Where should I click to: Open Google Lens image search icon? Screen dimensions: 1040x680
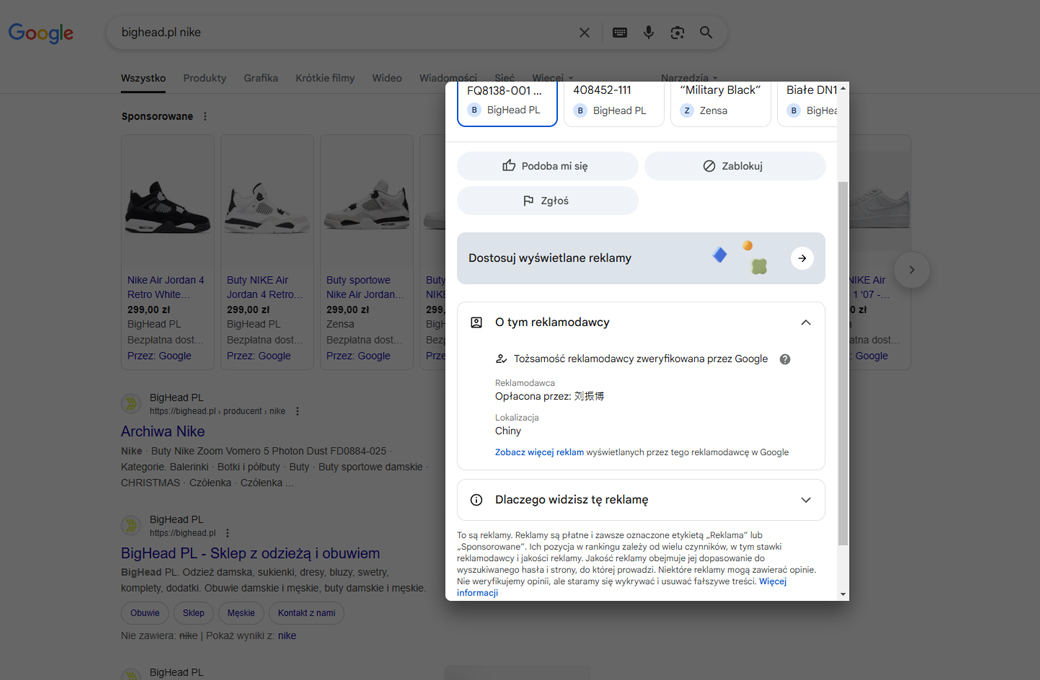tap(677, 33)
